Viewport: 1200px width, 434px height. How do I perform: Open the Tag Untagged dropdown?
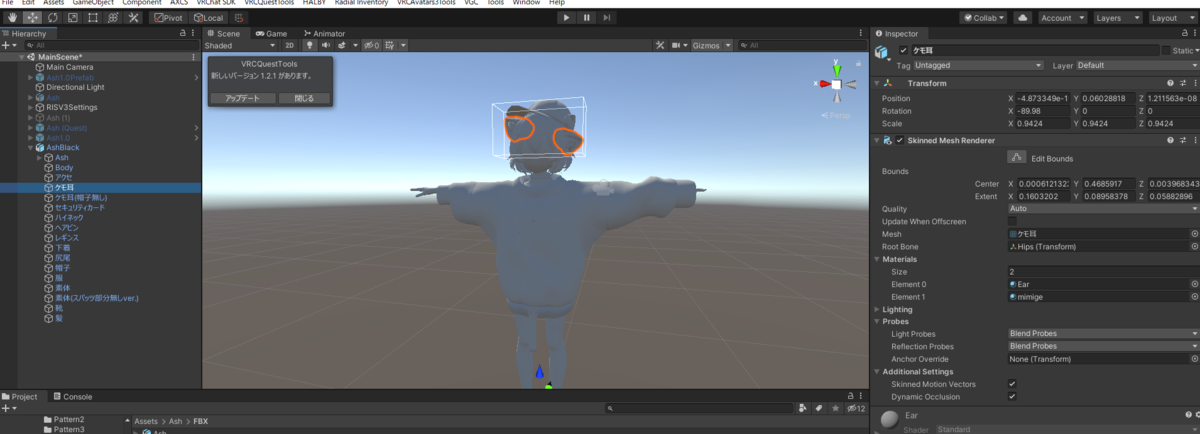(979, 65)
